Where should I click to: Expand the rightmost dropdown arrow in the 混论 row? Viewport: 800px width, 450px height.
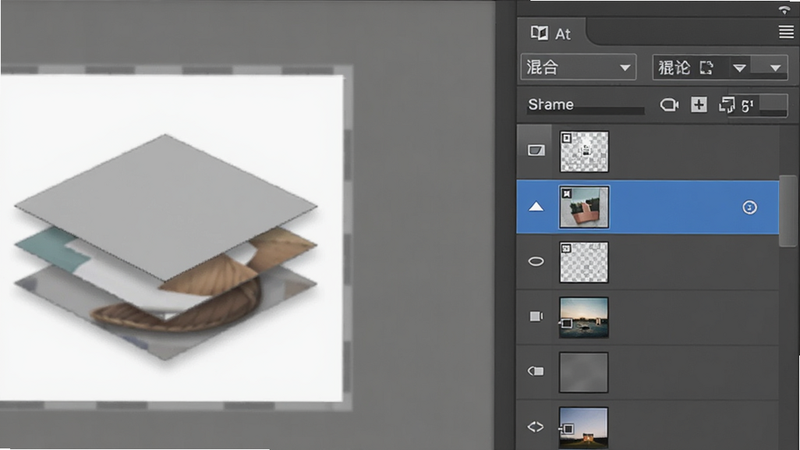point(775,68)
